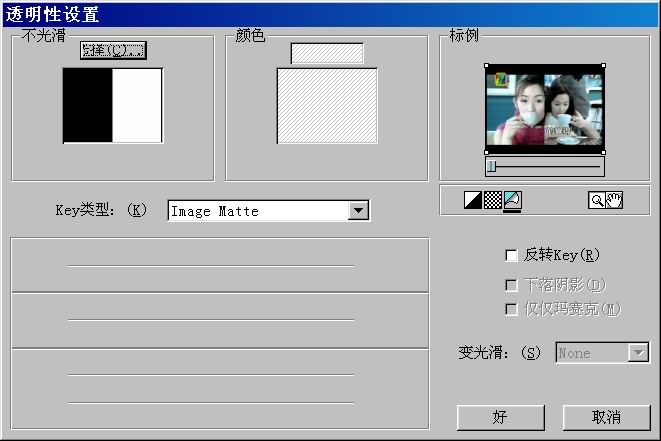Click the 透明性设置 title bar
This screenshot has height=441, width=661.
pyautogui.click(x=330, y=15)
